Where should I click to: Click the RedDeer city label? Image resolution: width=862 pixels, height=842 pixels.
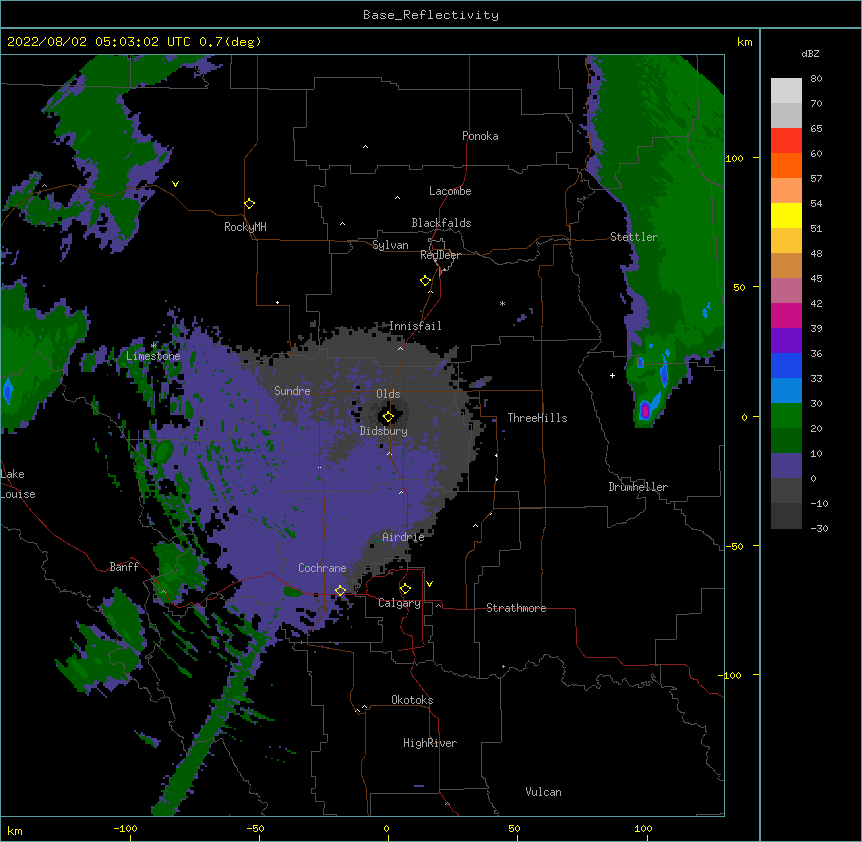coord(440,255)
